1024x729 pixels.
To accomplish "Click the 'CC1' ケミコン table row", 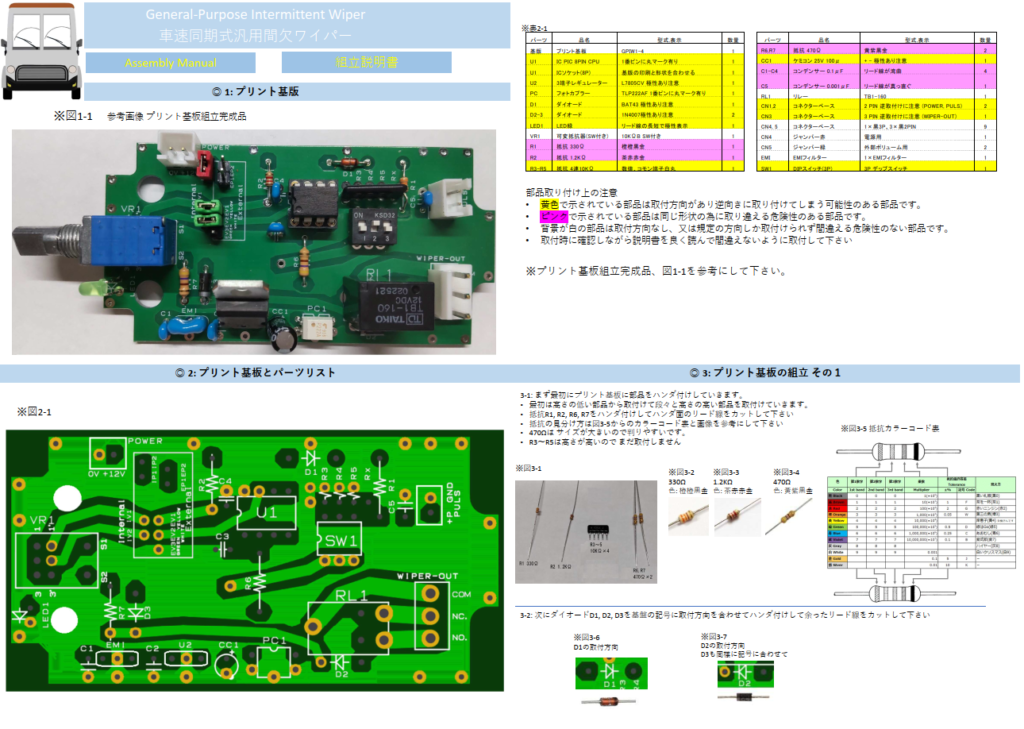I will [876, 61].
